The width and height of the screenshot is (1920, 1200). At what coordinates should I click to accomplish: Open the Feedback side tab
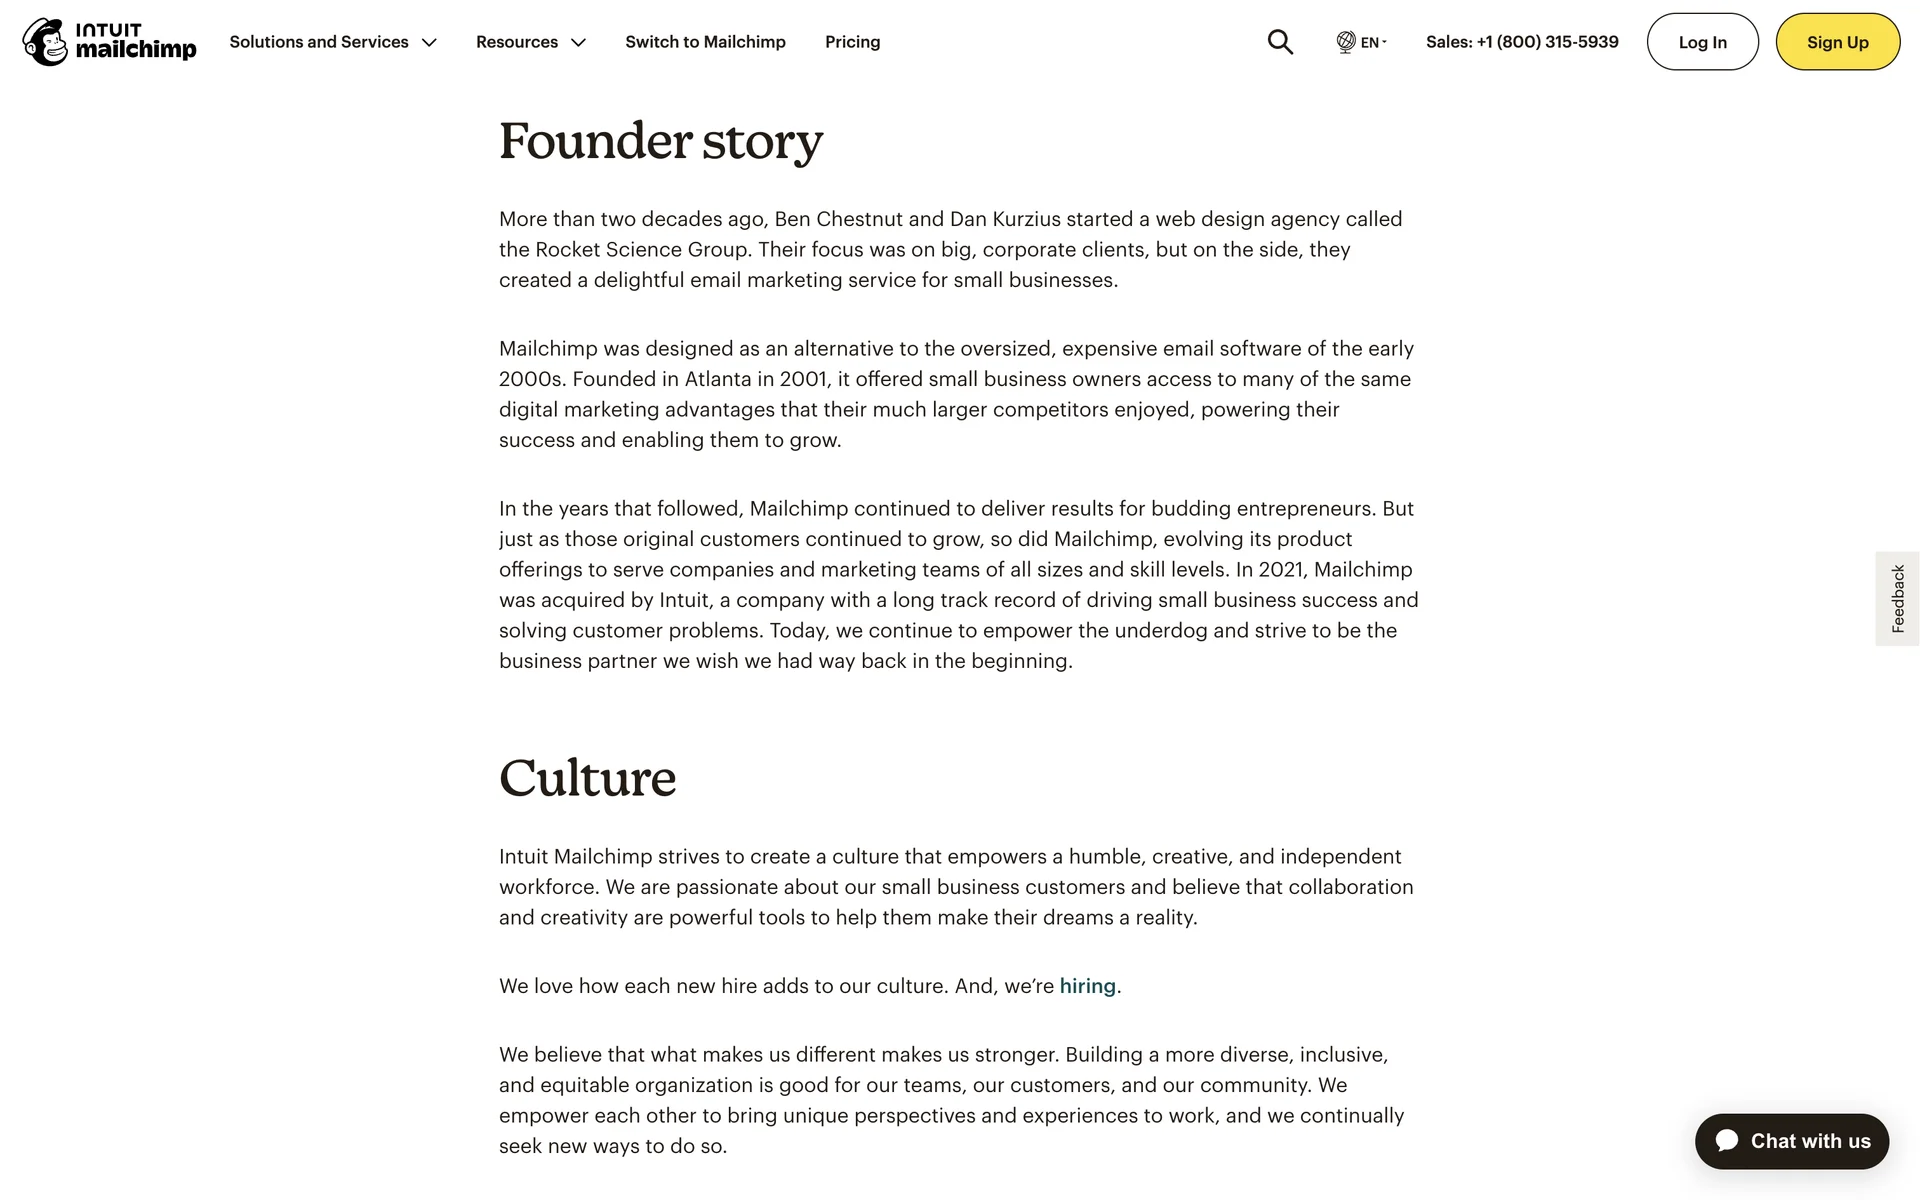pyautogui.click(x=1897, y=599)
